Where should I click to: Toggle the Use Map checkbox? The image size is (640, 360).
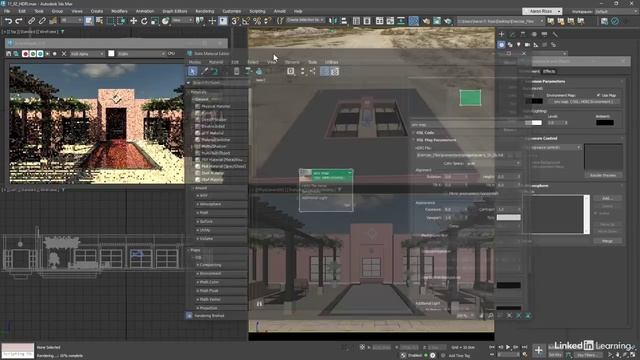(598, 95)
